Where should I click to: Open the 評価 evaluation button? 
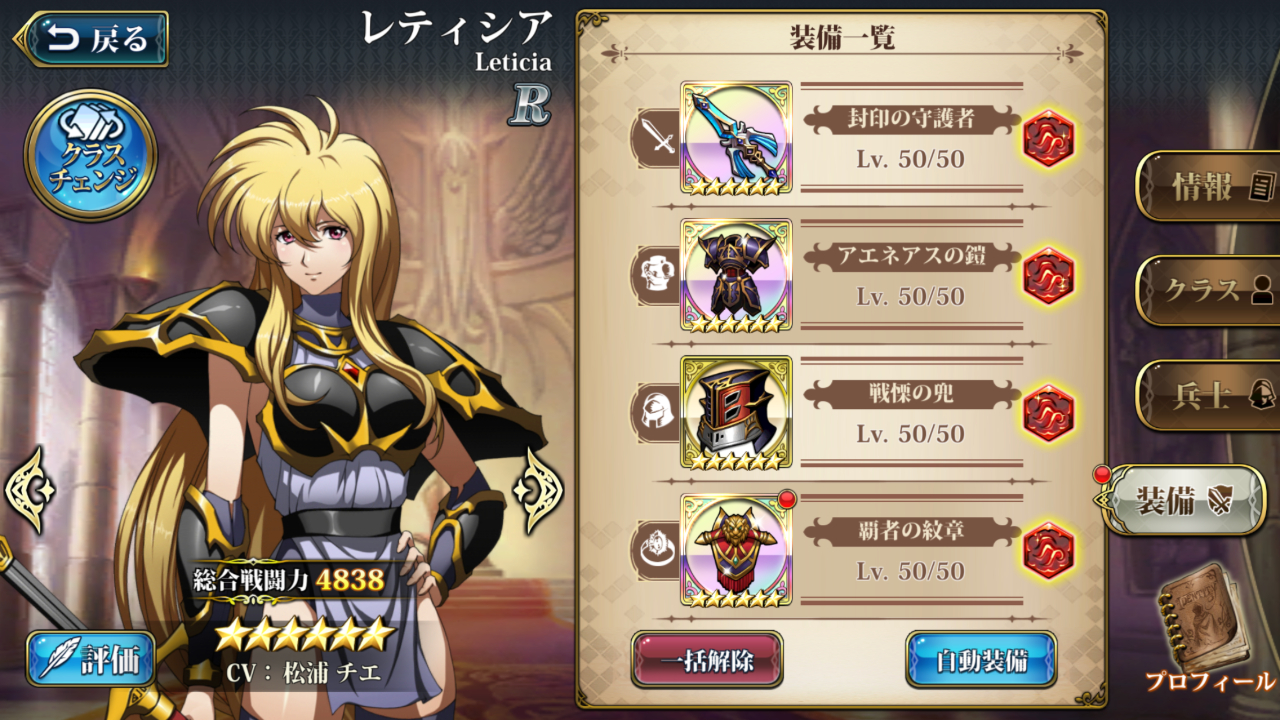(x=91, y=659)
